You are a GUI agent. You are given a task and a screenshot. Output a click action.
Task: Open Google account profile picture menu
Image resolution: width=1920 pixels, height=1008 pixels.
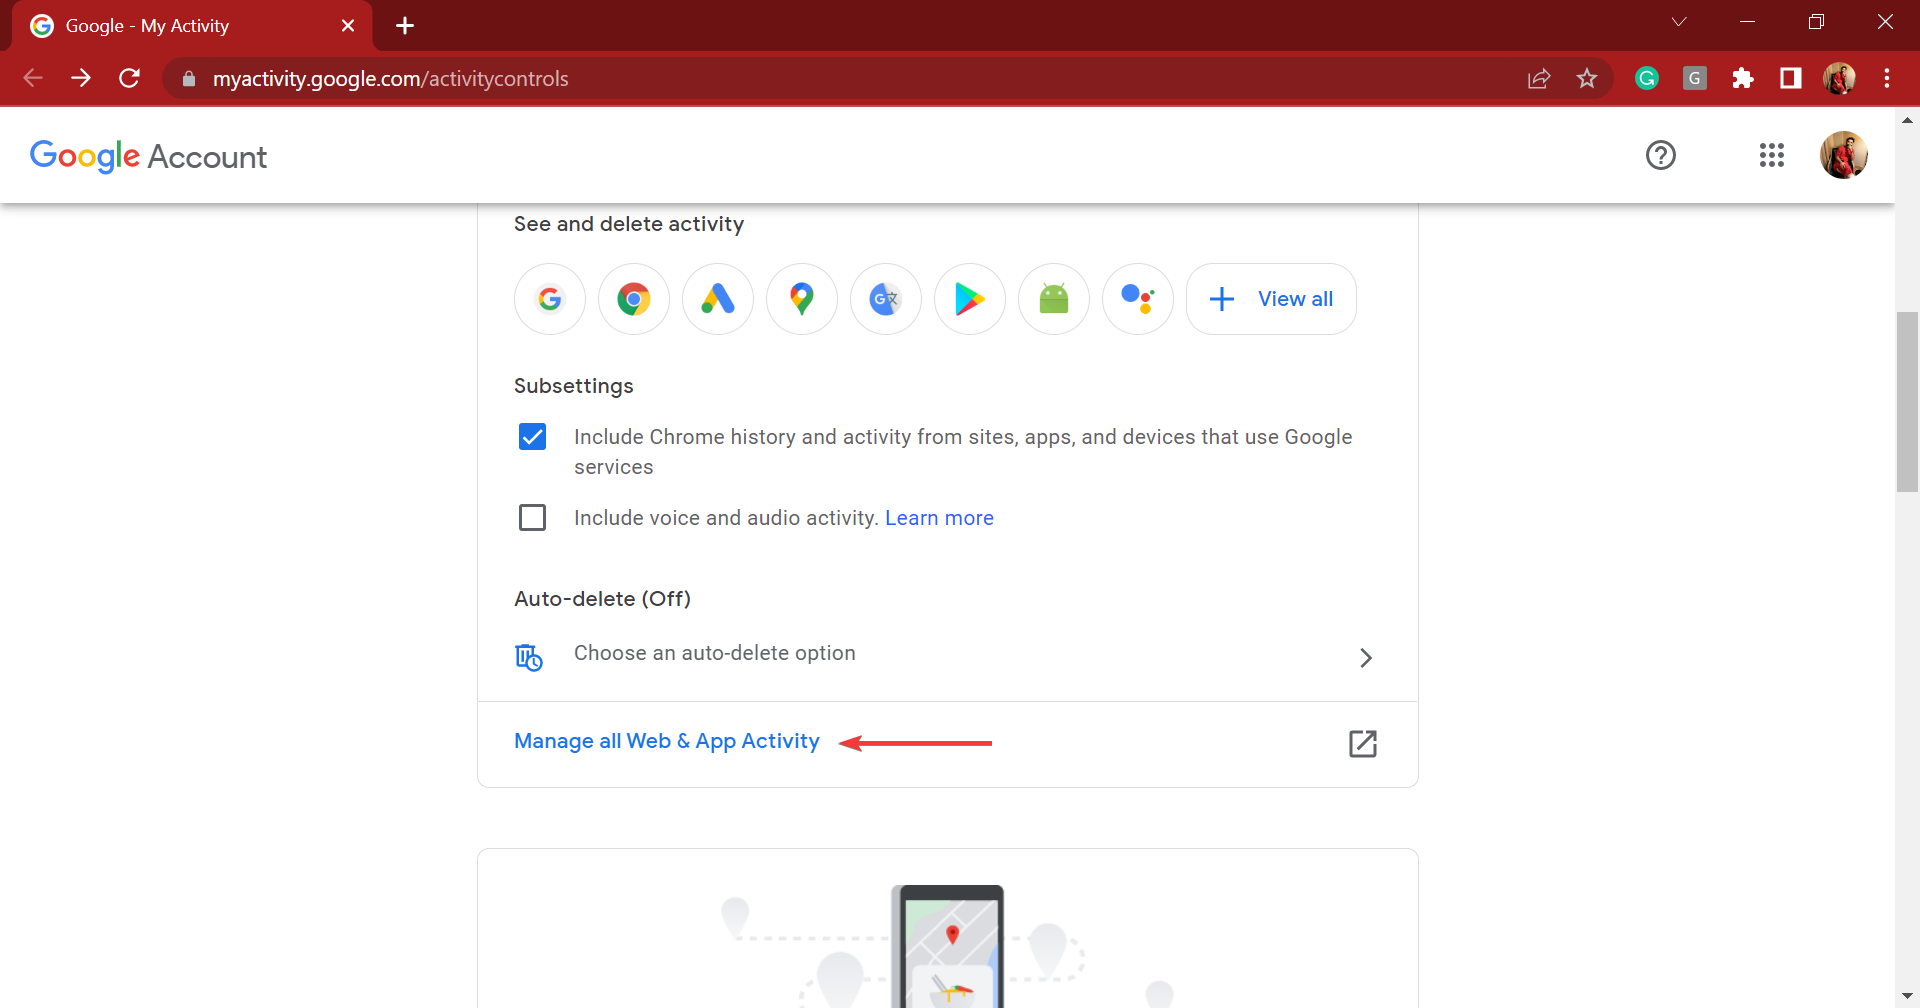tap(1844, 155)
